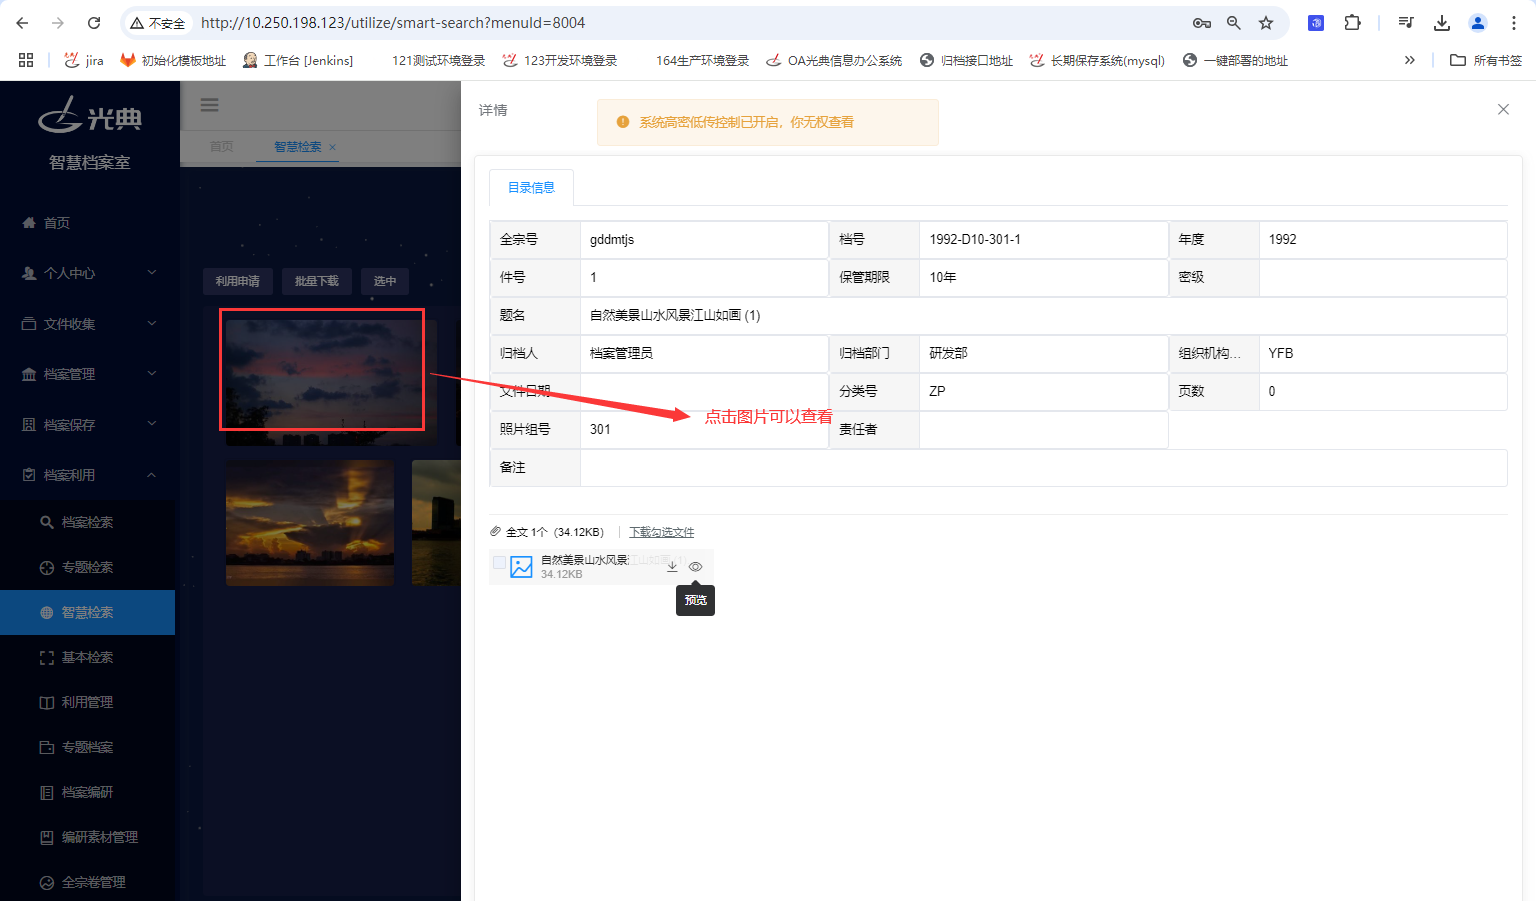1536x901 pixels.
Task: Open the saved passwords key icon
Action: coord(1202,22)
